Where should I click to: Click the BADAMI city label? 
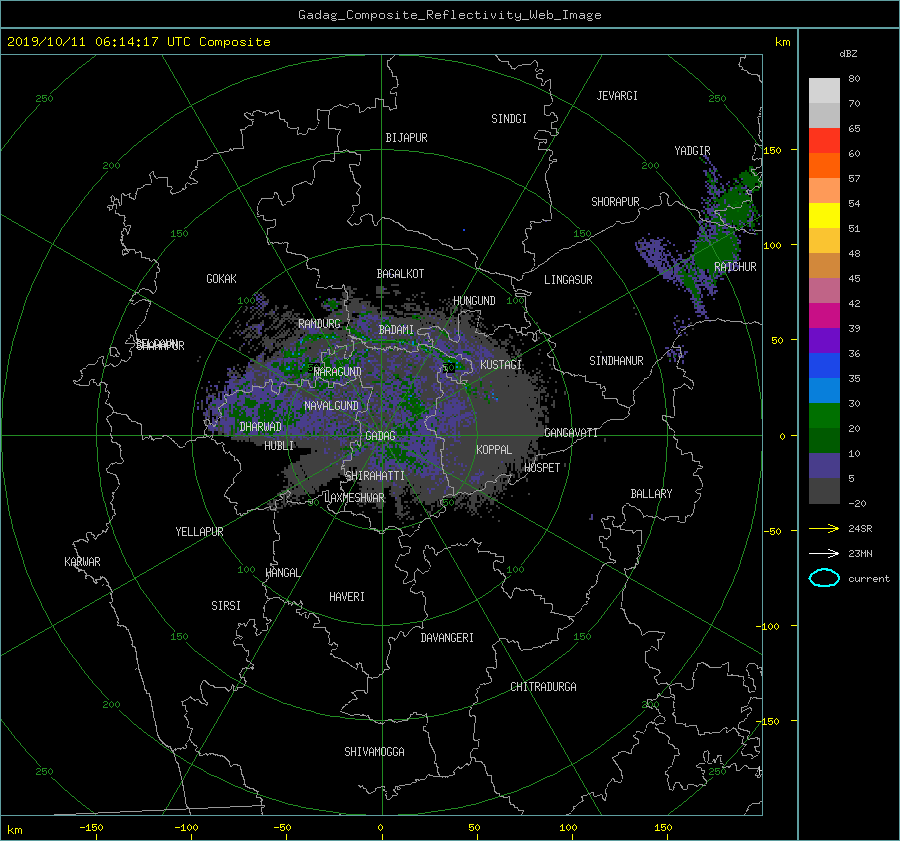click(396, 330)
